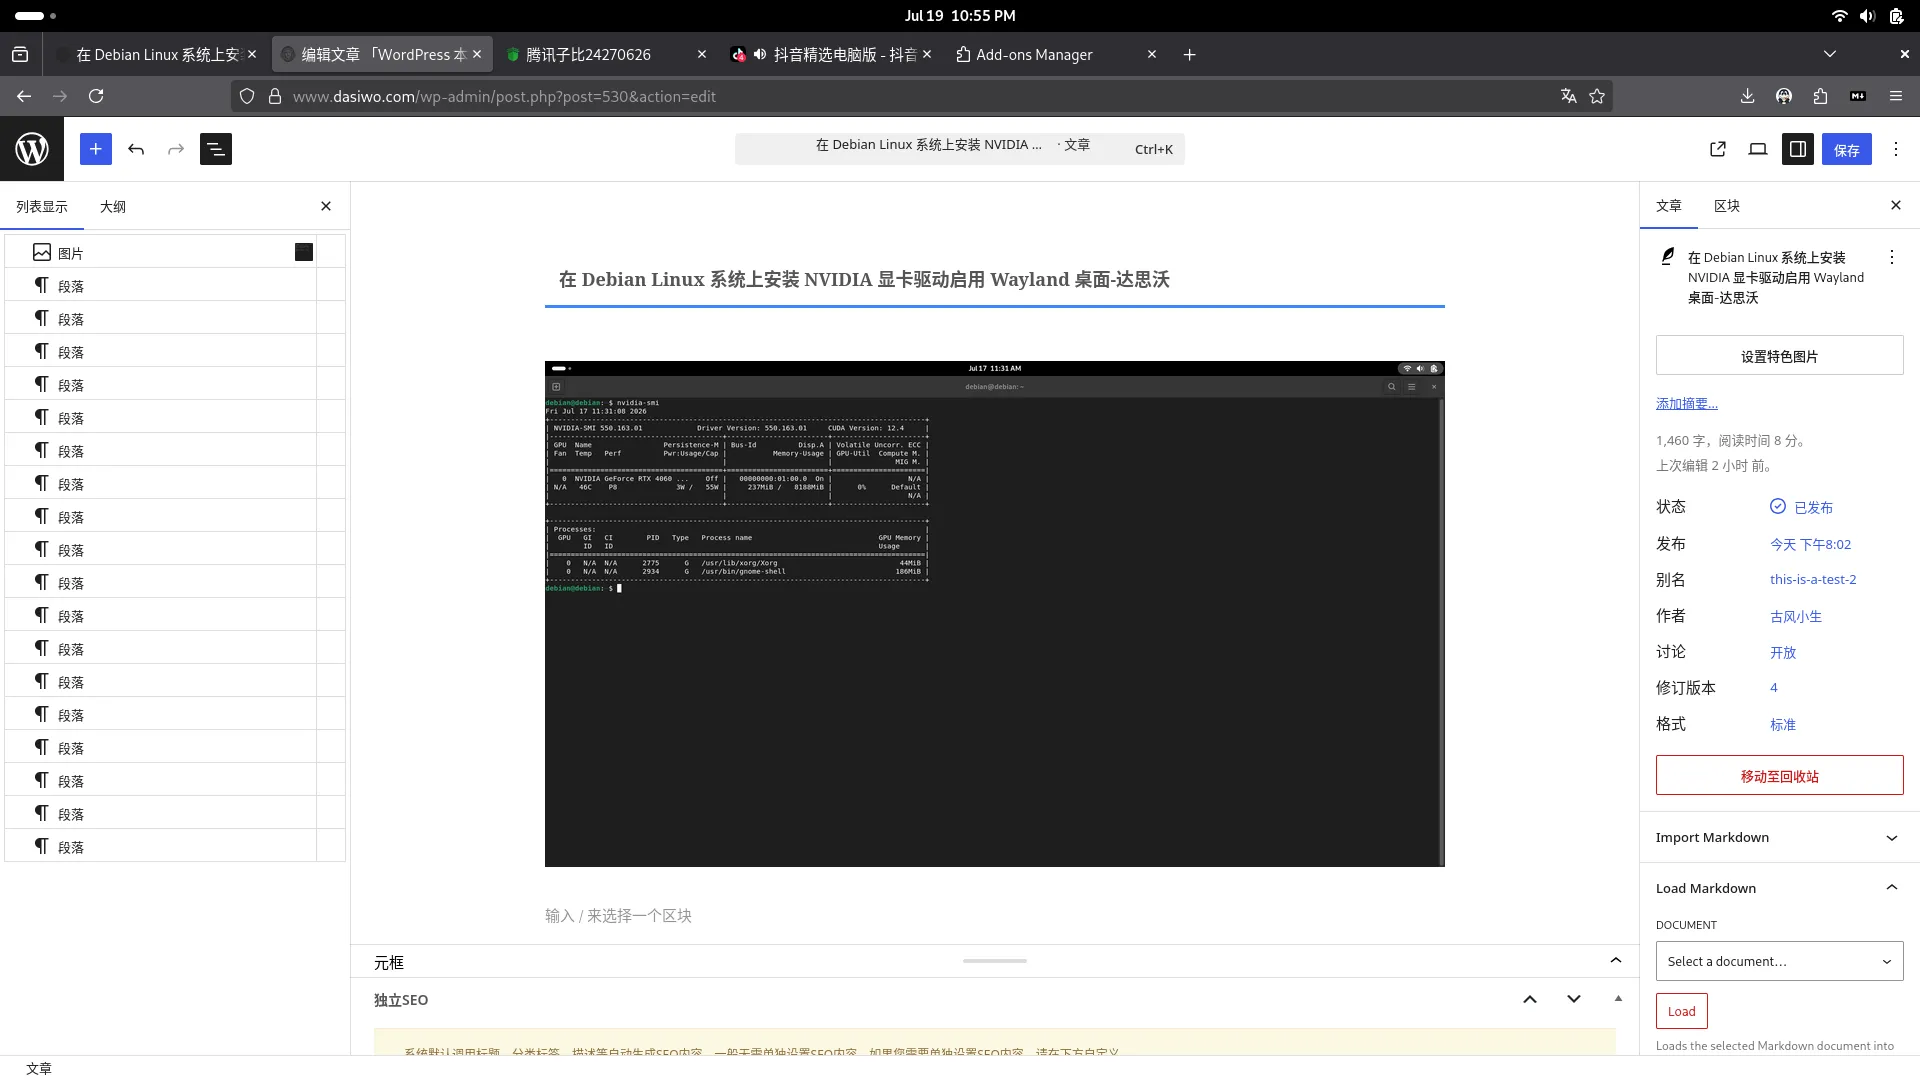Change the discussion setting 开放
This screenshot has height=1080, width=1920.
(x=1783, y=652)
